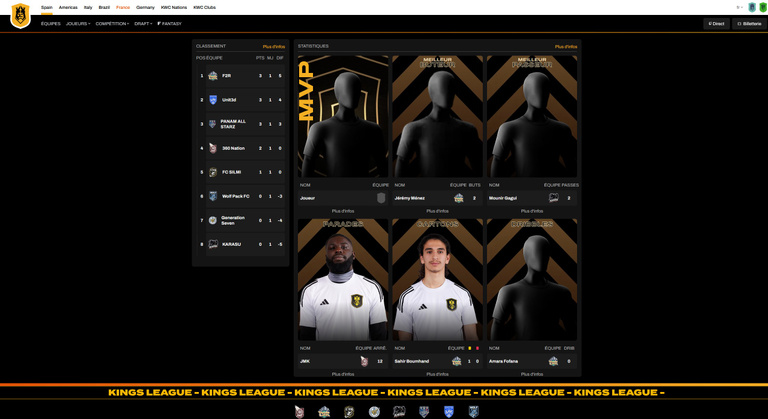Click the 'Mounir Gagui' player name

(503, 198)
